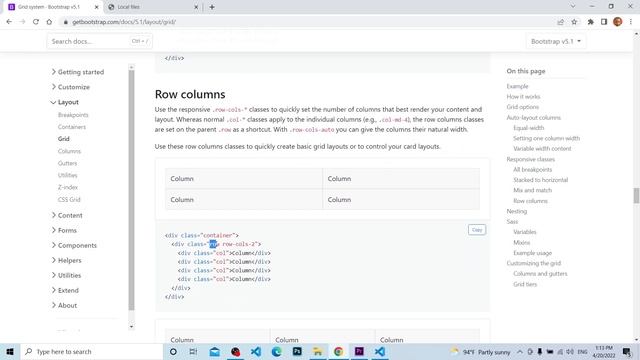Expand the Forms section
Screen dimensions: 640x360
tap(64, 230)
